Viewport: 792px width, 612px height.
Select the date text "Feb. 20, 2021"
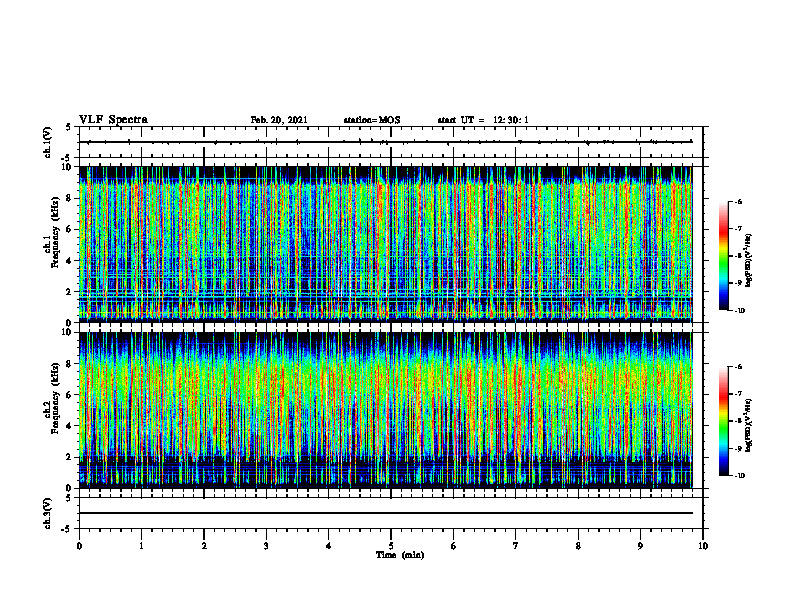tap(279, 120)
